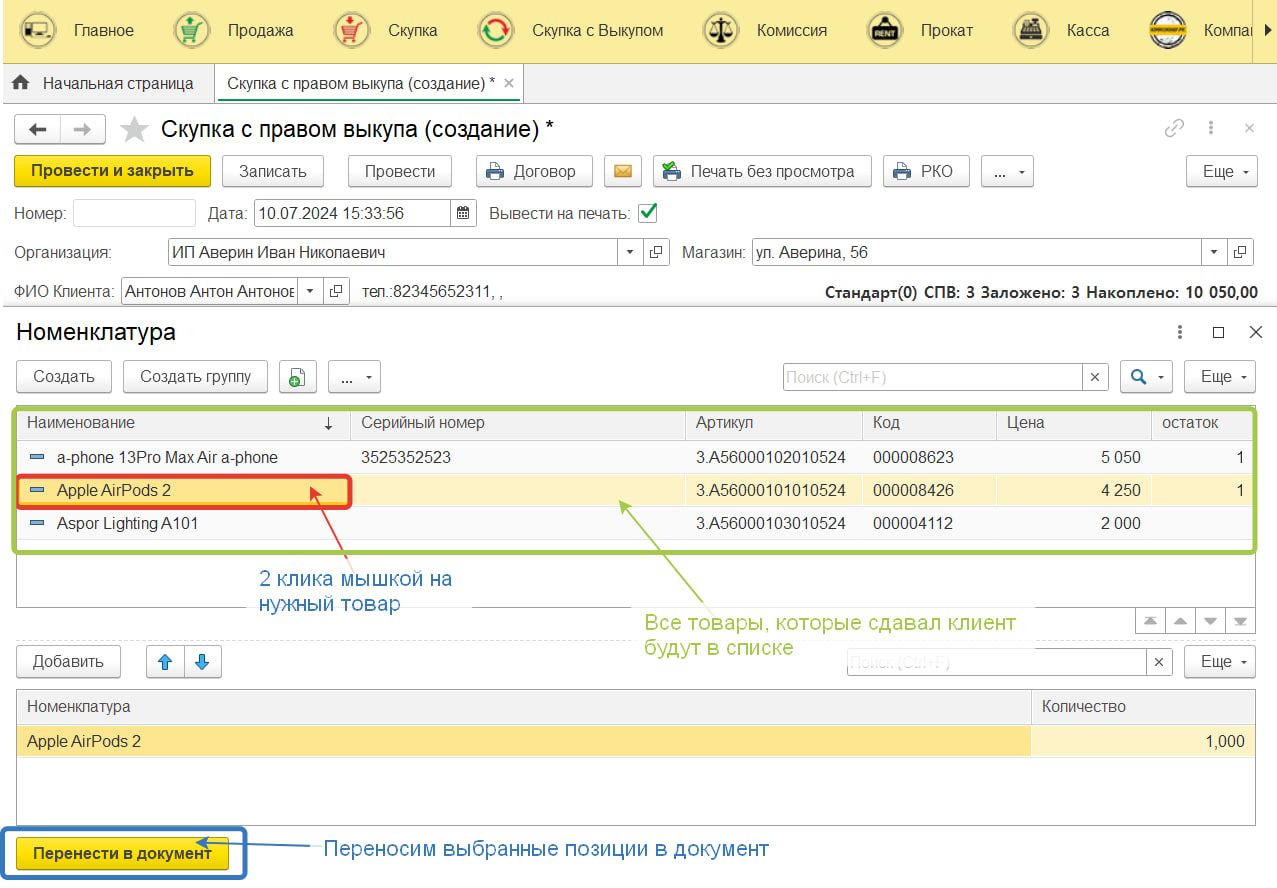The width and height of the screenshot is (1277, 888).
Task: Sort by the Артикул column header
Action: [x=774, y=423]
